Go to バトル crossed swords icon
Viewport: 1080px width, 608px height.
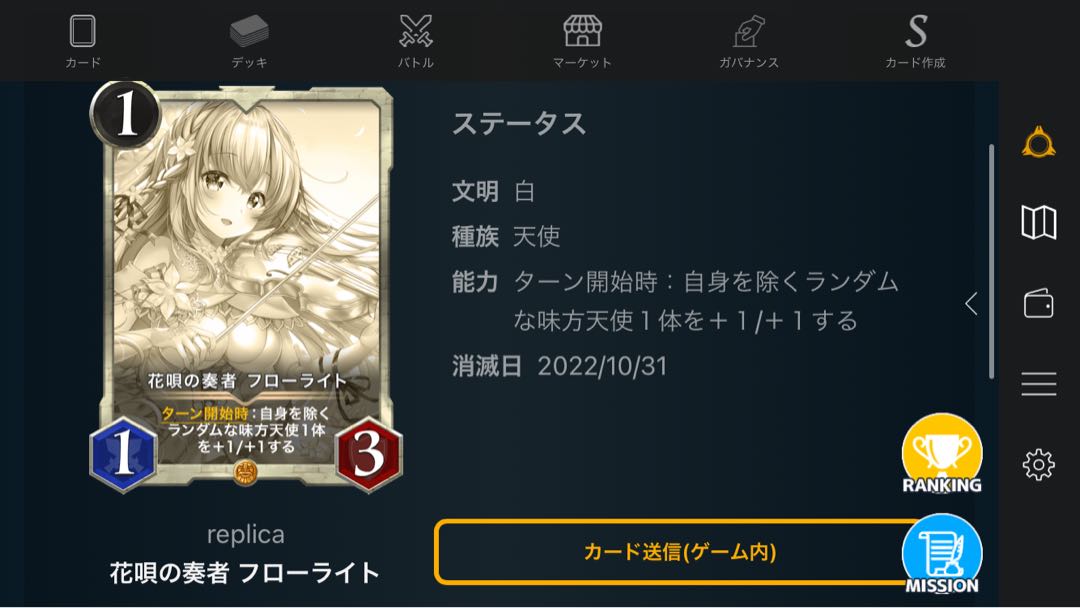click(416, 41)
